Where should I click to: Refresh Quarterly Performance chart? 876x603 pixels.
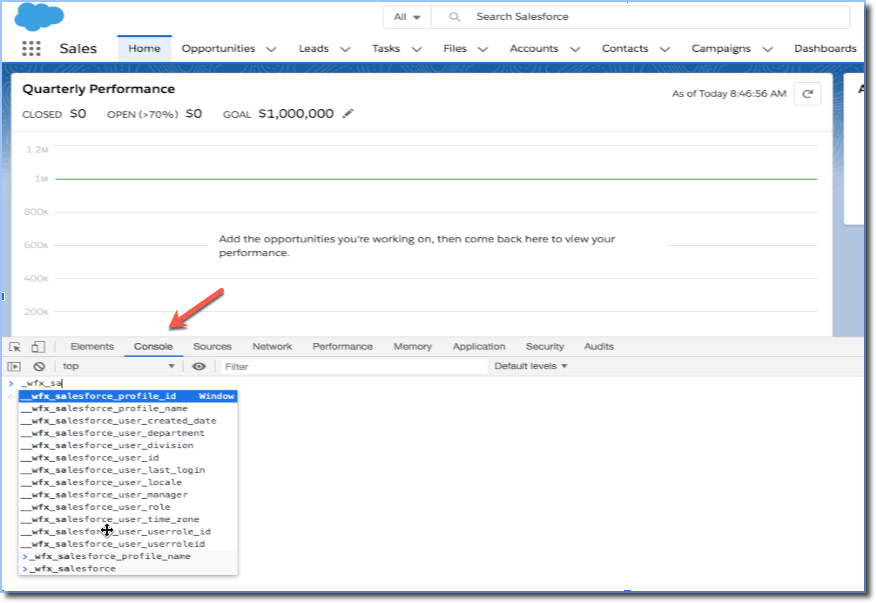click(807, 94)
